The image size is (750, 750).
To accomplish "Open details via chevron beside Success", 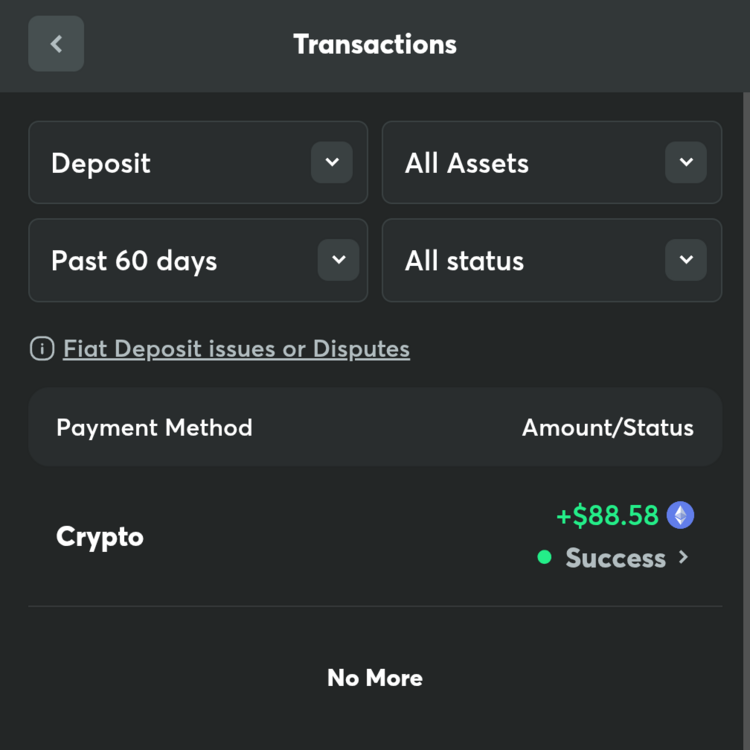I will point(684,557).
